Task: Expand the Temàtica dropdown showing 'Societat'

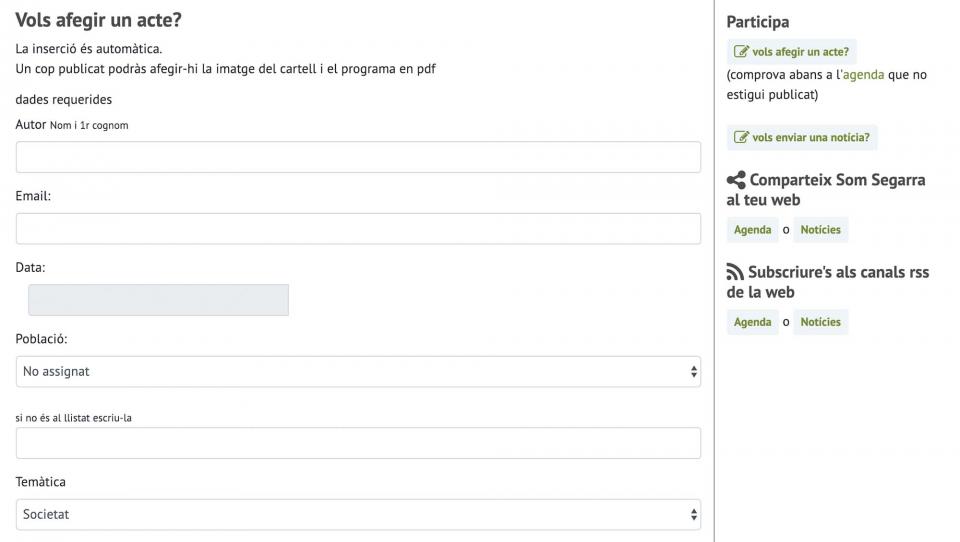Action: pyautogui.click(x=357, y=514)
